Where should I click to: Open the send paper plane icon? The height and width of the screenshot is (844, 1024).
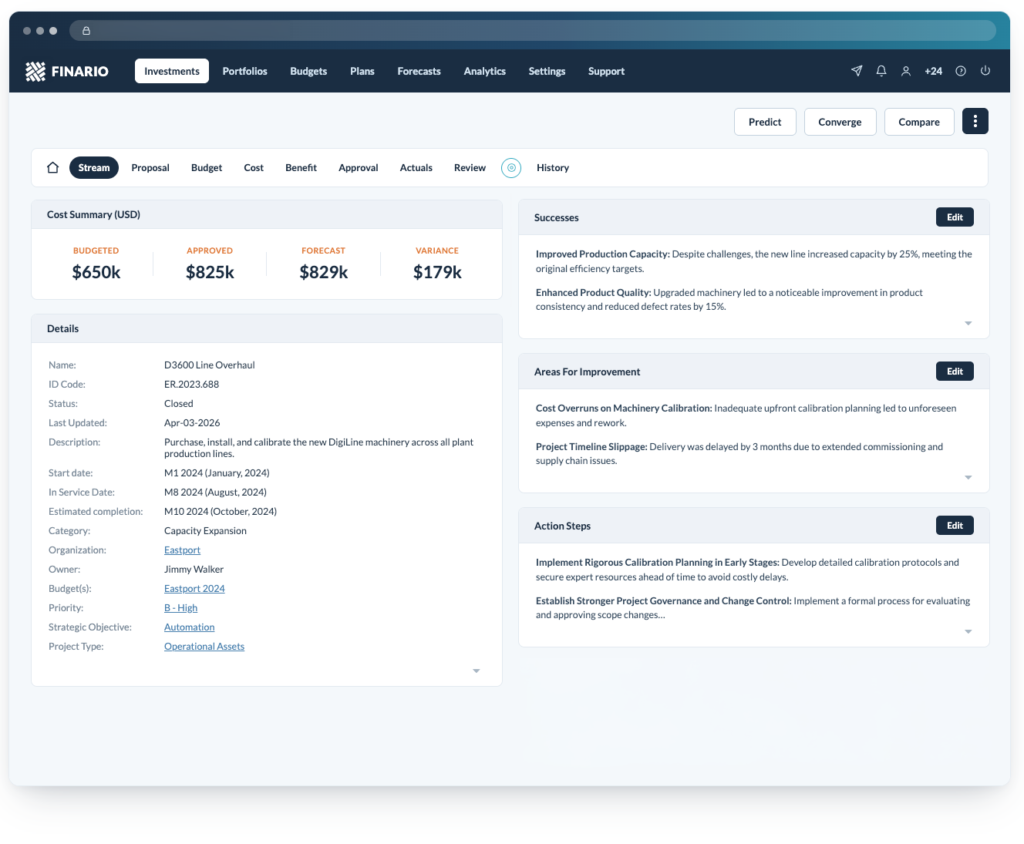[x=857, y=71]
